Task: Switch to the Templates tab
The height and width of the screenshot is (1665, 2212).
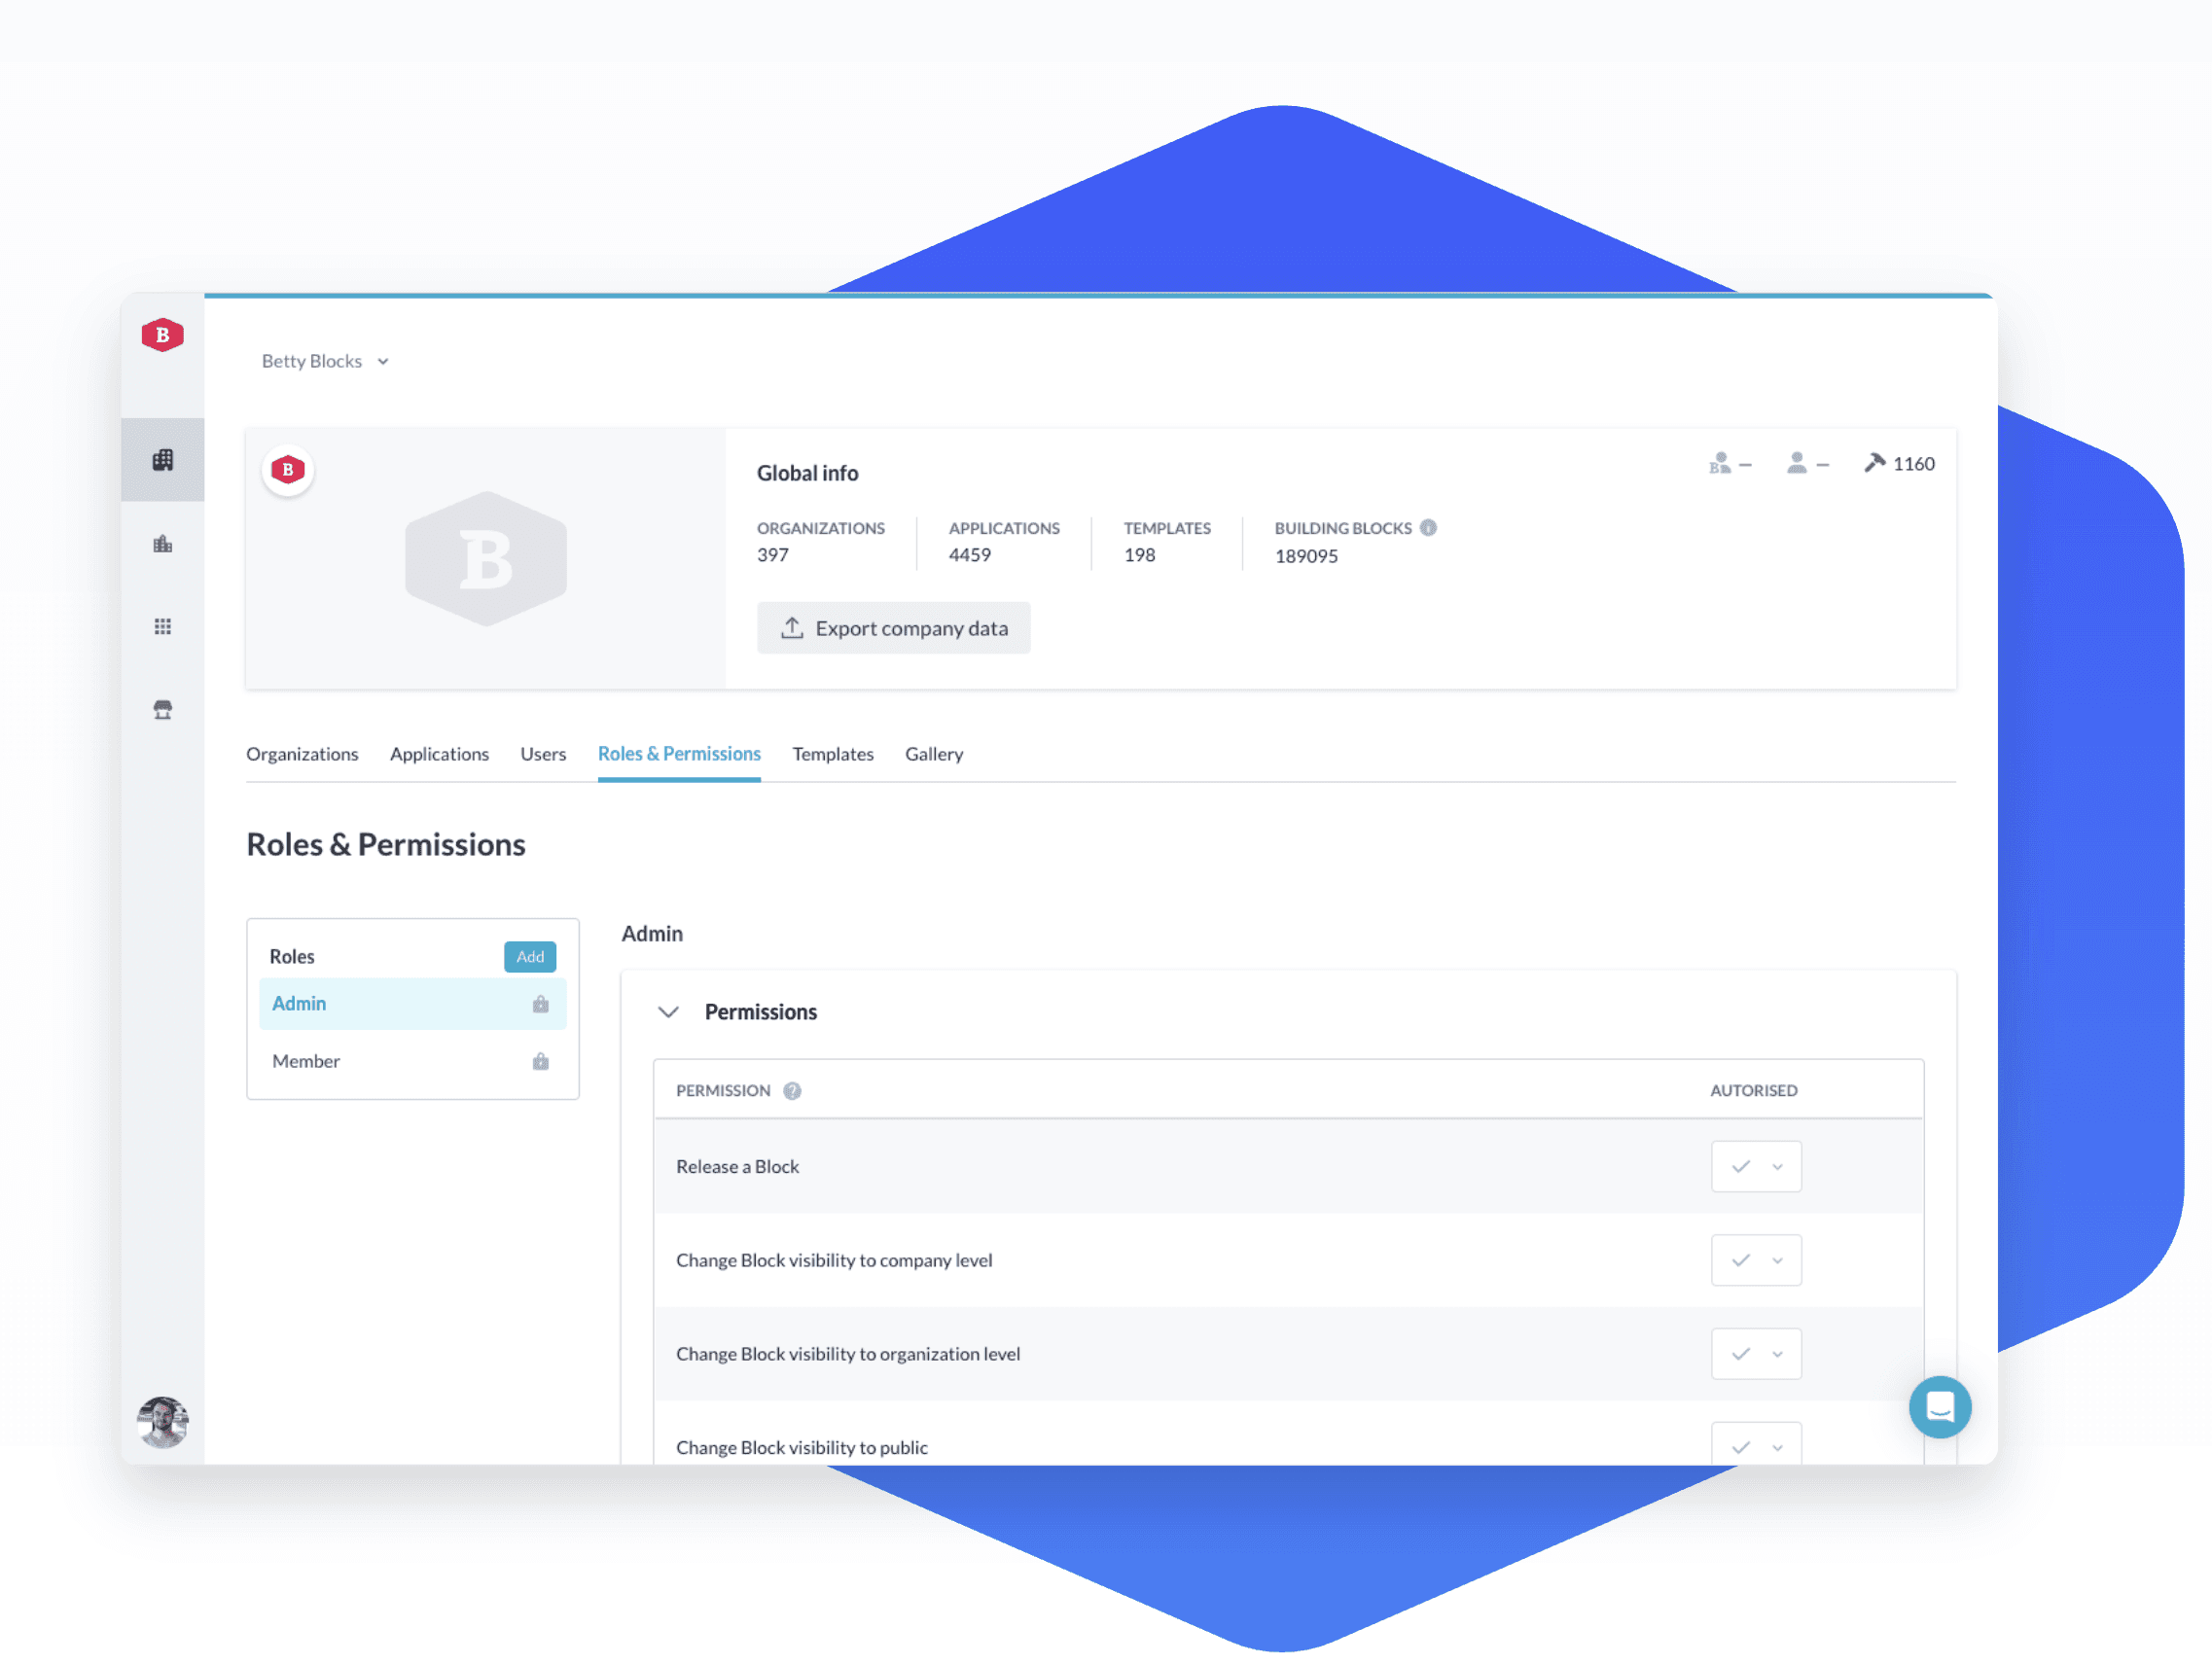Action: coord(834,754)
